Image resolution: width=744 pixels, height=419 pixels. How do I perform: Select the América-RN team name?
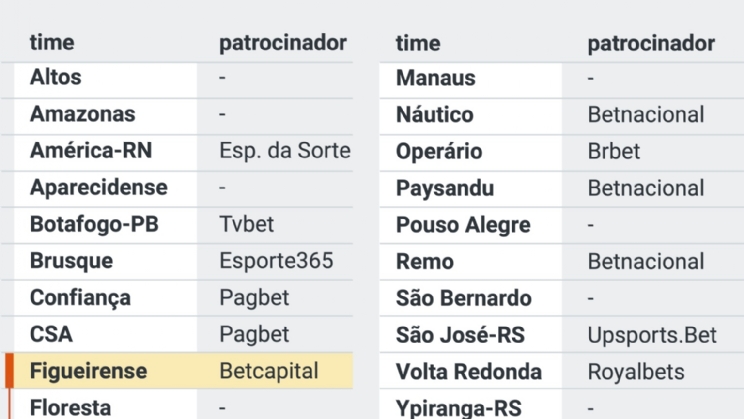91,151
